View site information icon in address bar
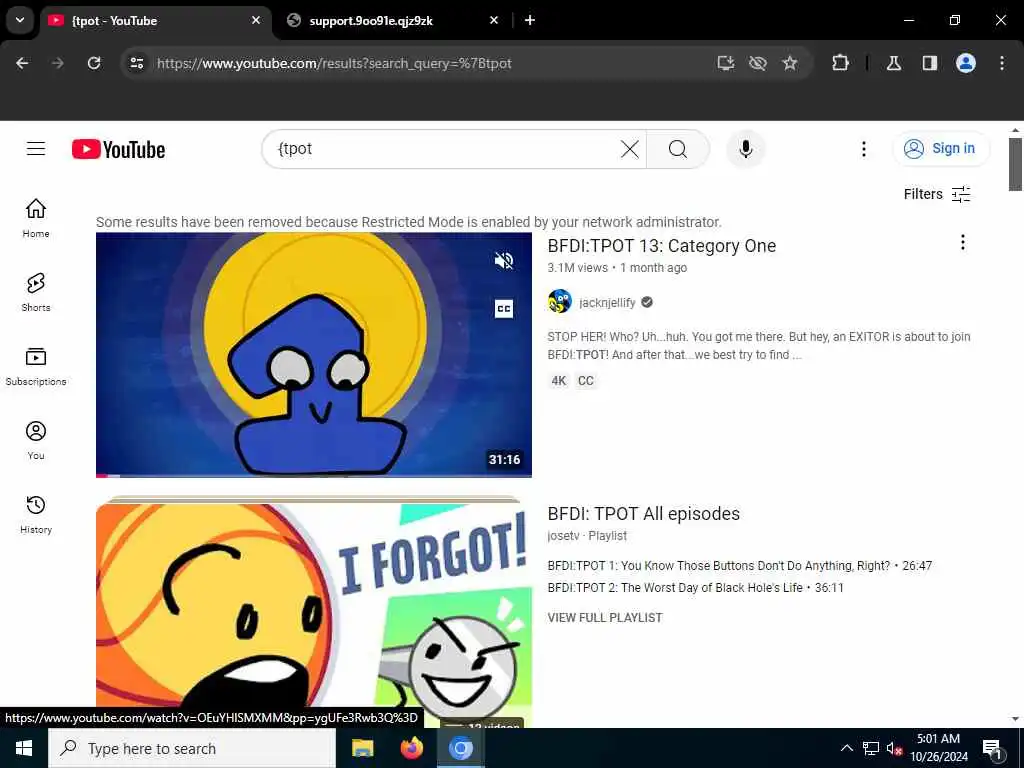Image resolution: width=1024 pixels, height=768 pixels. [x=136, y=63]
